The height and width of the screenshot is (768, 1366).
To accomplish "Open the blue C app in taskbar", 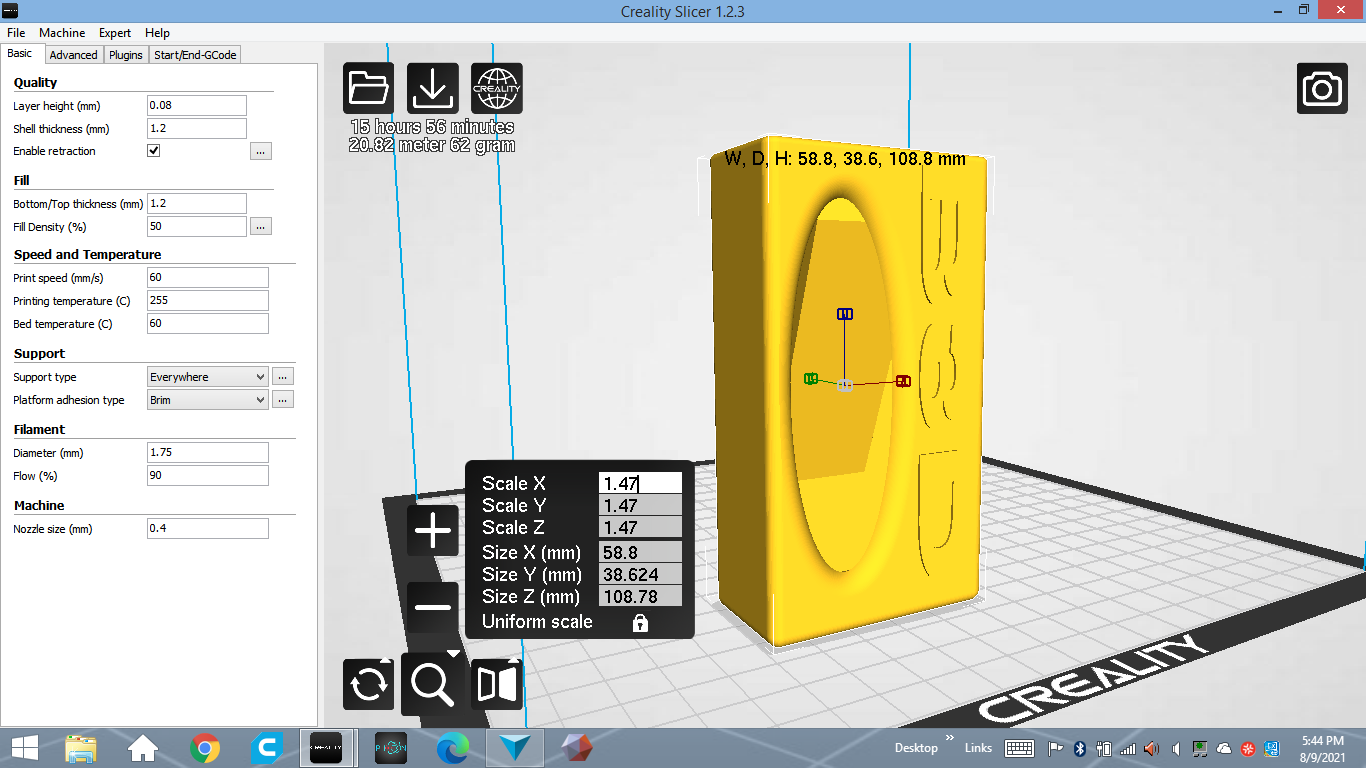I will 267,748.
